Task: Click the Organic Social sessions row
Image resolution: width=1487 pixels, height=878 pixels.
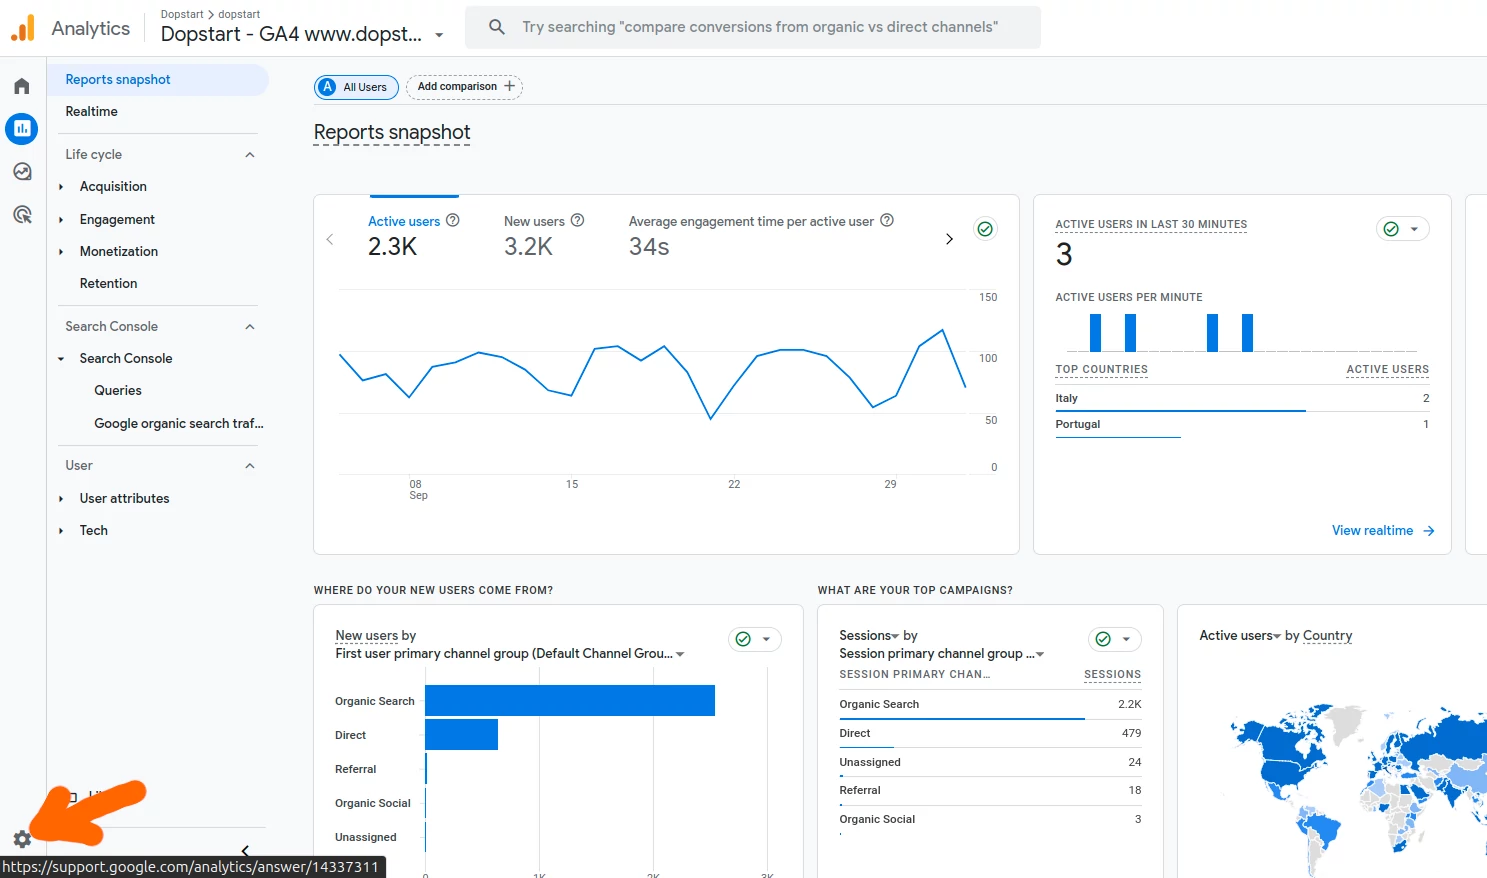Action: click(990, 820)
